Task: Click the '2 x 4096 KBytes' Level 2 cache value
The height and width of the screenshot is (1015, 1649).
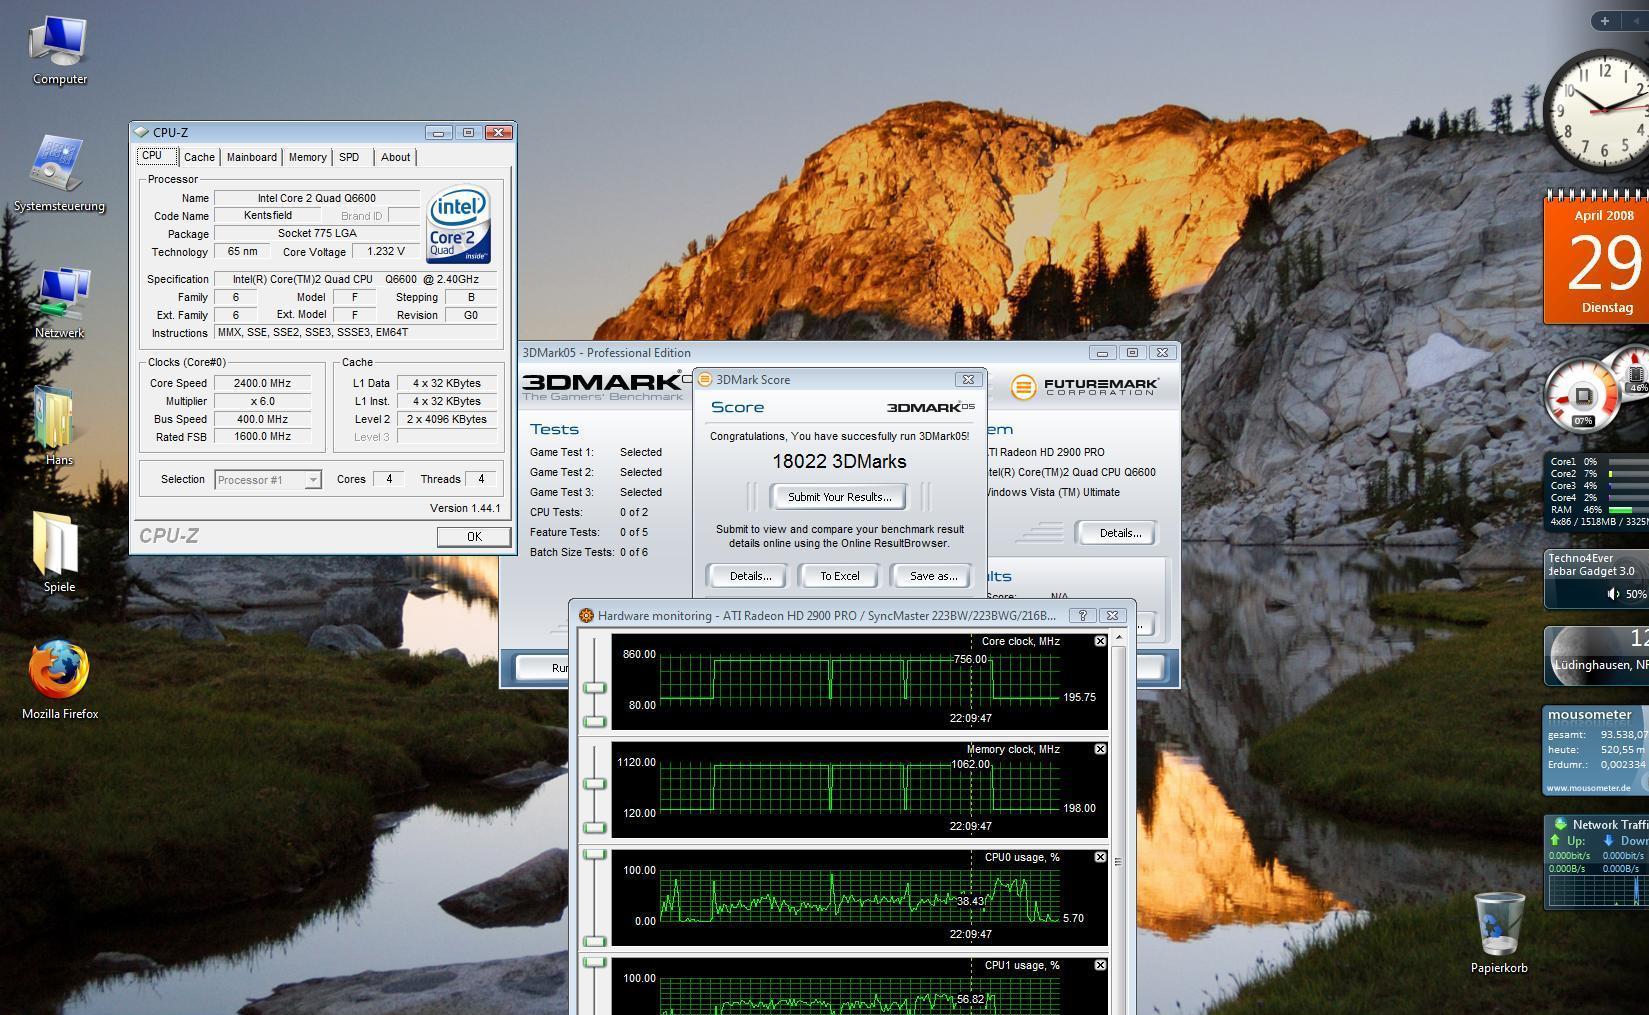Action: click(x=447, y=419)
